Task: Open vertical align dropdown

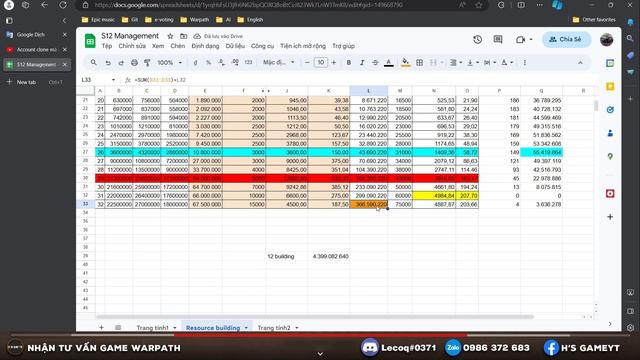Action: [x=473, y=63]
